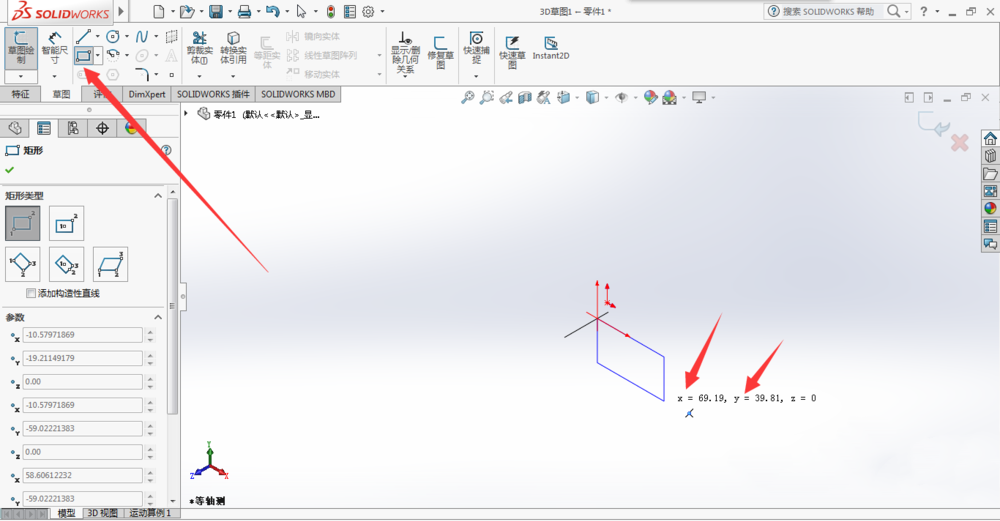Open the DimXpertManager crosshair tab icon

pos(102,128)
